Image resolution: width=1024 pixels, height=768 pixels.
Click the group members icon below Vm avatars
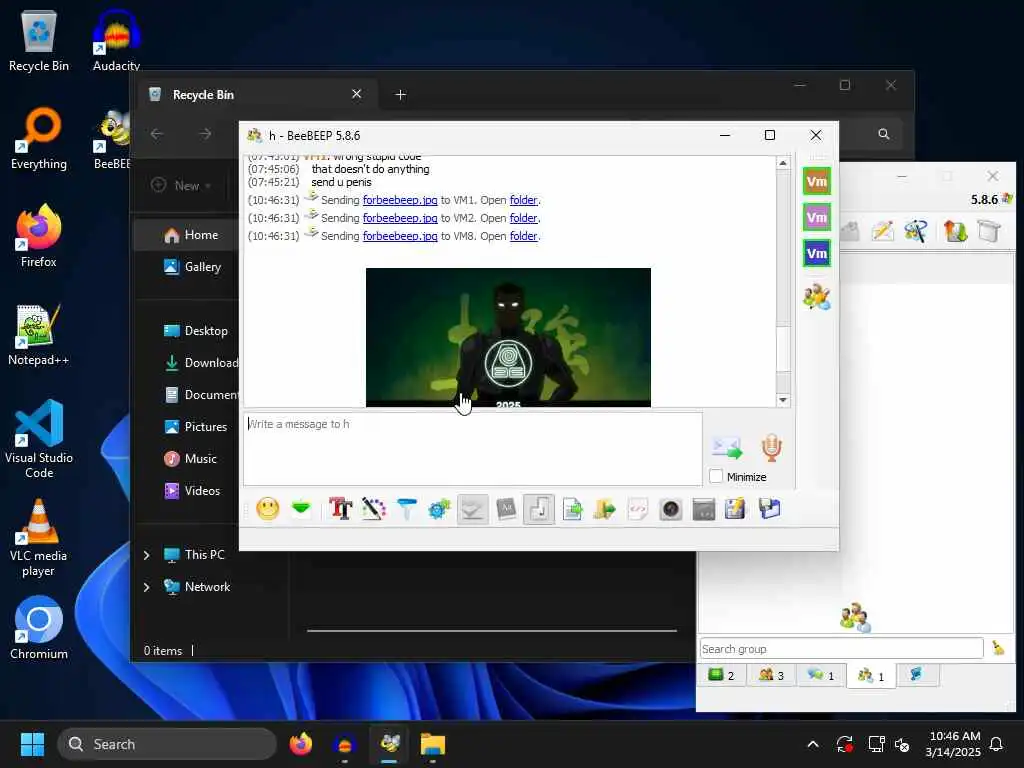[x=817, y=296]
